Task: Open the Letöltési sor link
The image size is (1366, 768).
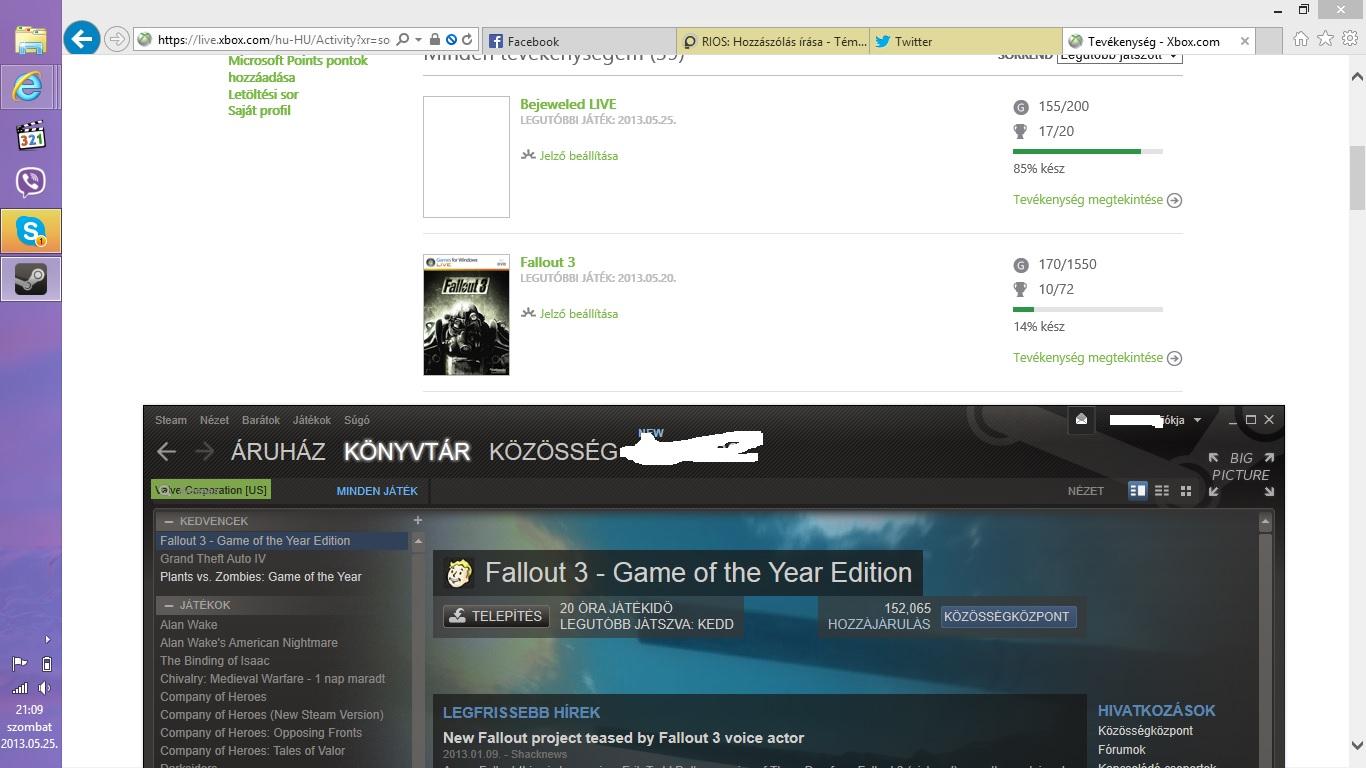Action: [x=263, y=94]
